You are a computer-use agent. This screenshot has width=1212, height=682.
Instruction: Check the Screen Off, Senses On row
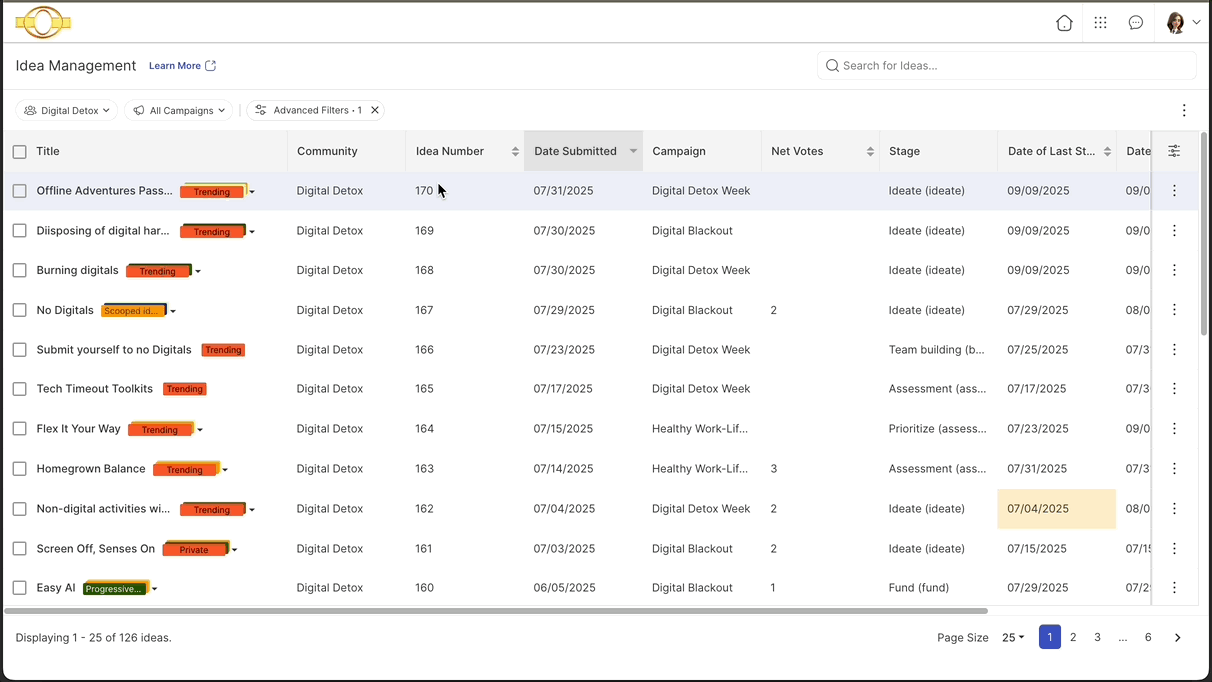coord(20,549)
